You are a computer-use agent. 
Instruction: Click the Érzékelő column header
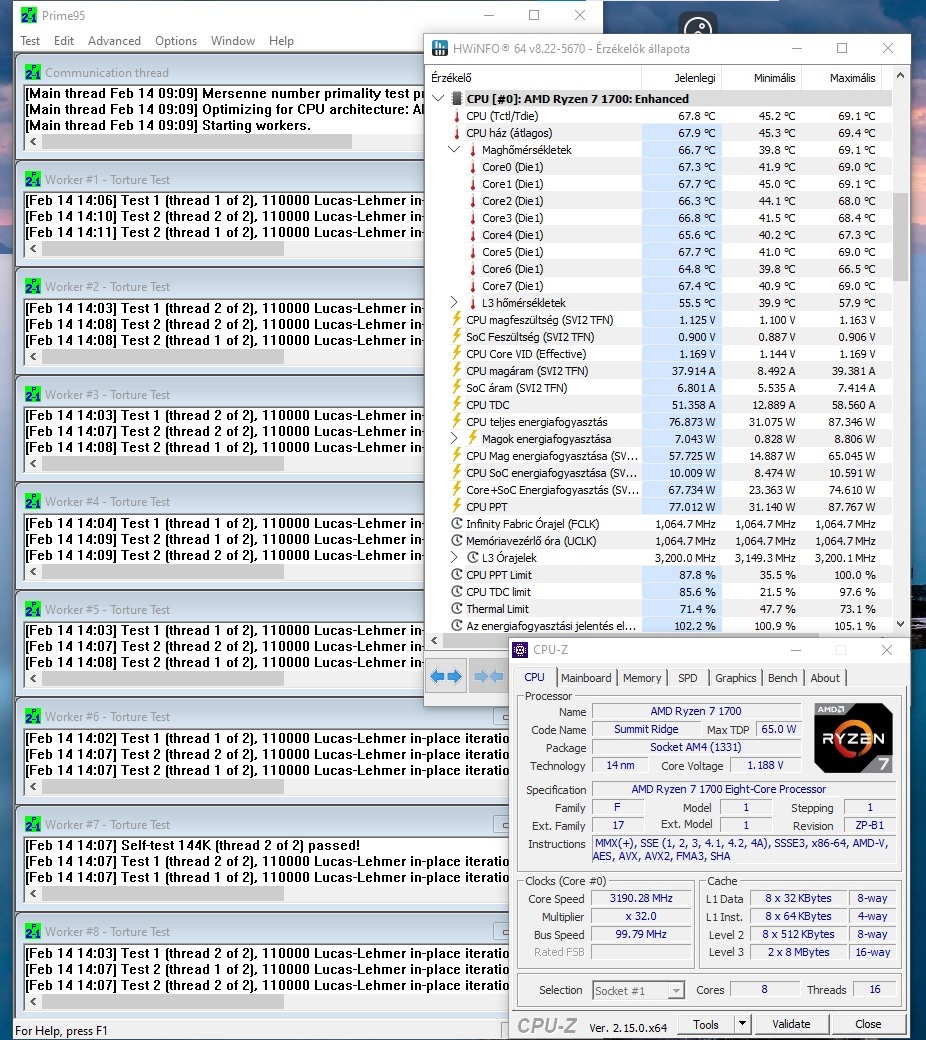[x=451, y=78]
